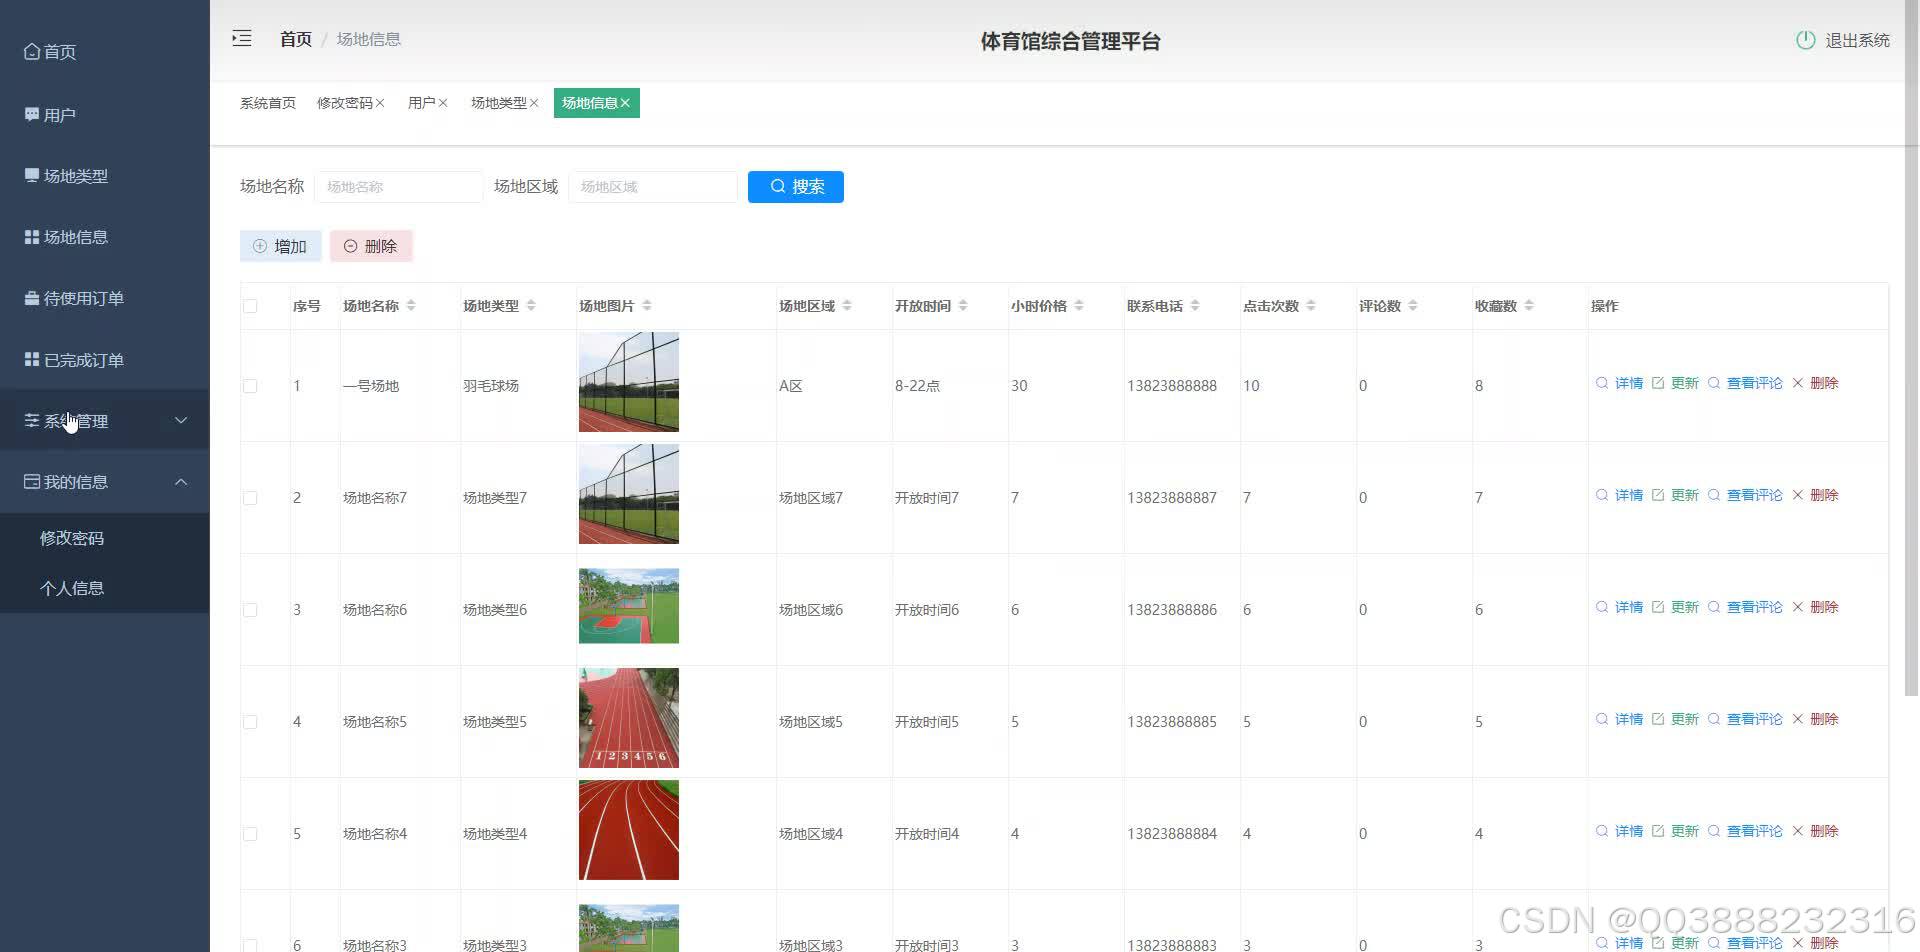
Task: Click the 场地类型 monitor icon in sidebar
Action: [32, 176]
